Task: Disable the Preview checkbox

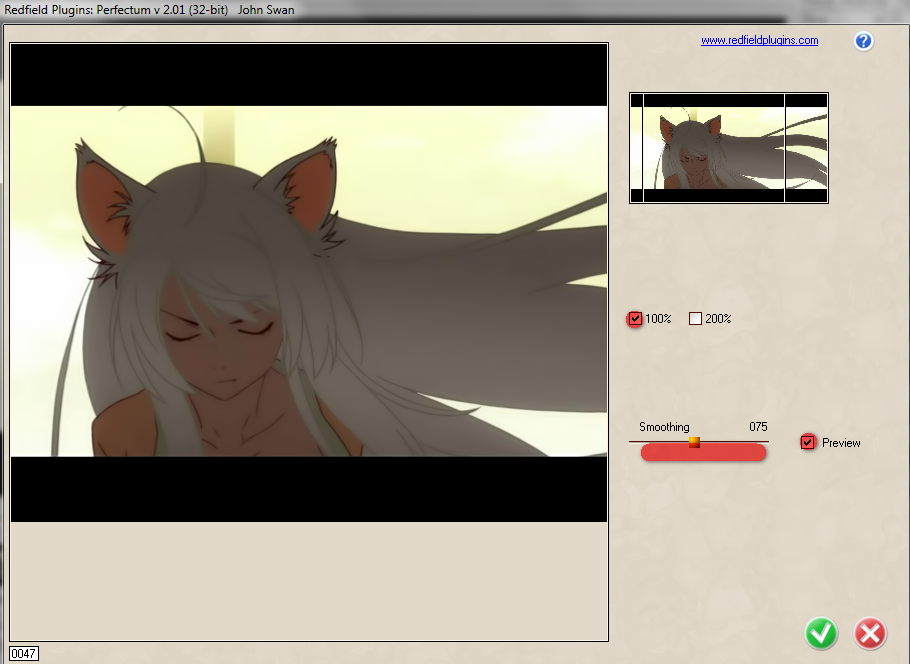Action: (x=807, y=442)
